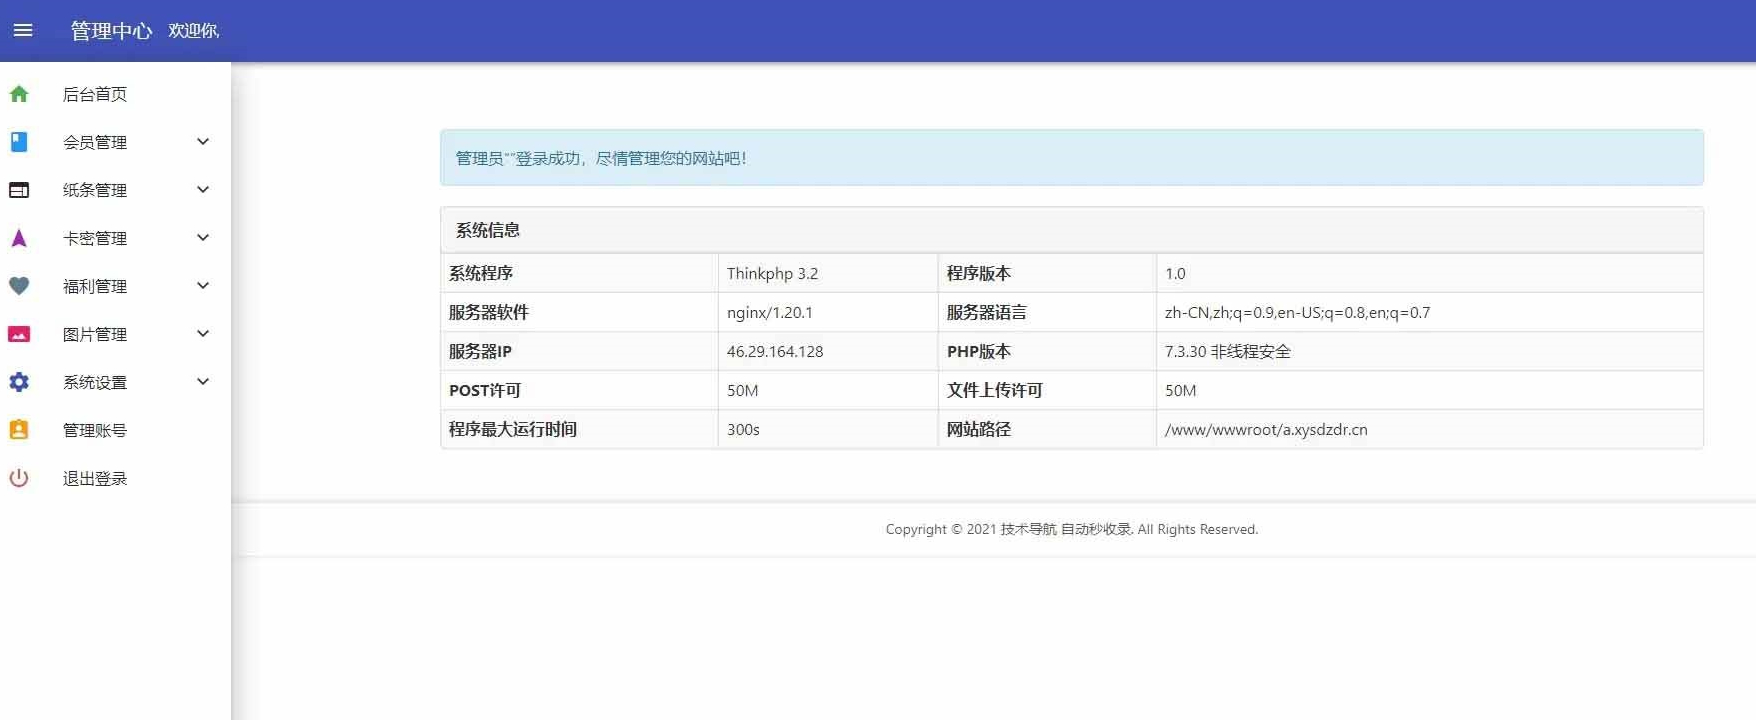Click 退出登录 link

coord(95,478)
